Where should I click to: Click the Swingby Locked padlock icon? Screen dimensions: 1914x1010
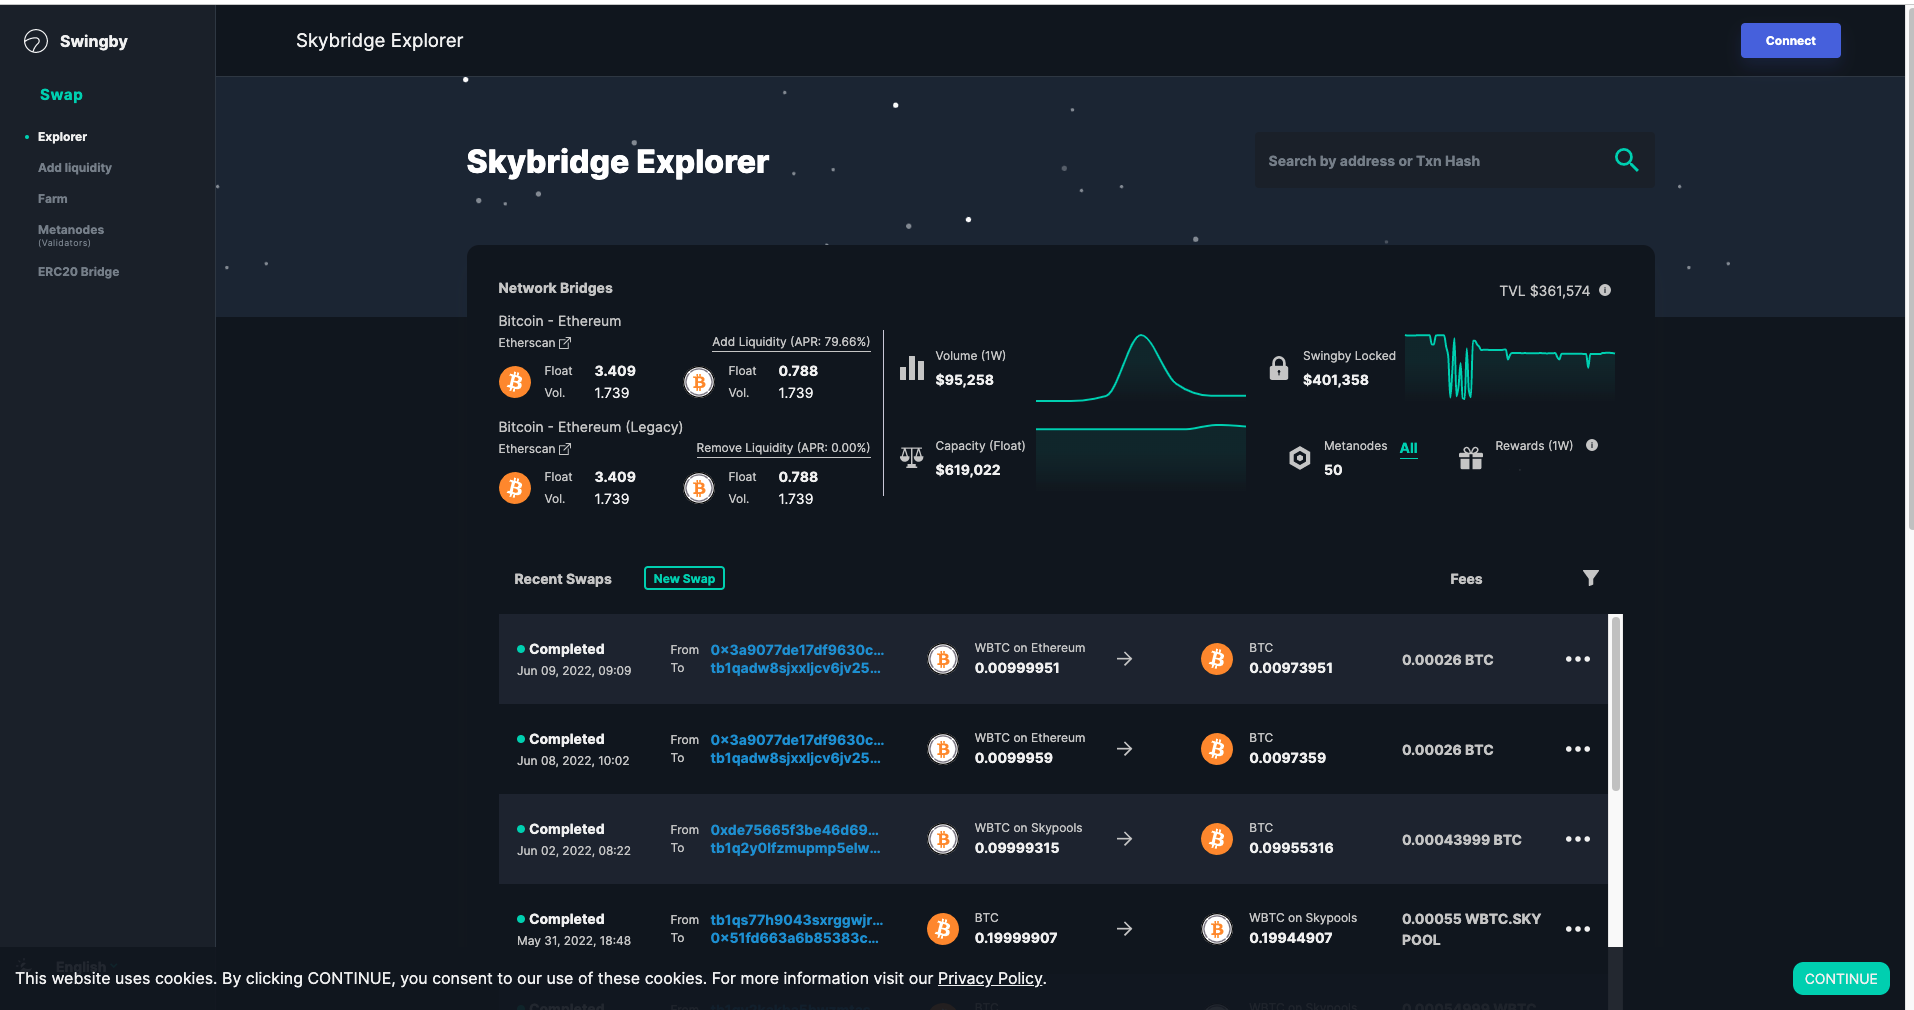coord(1279,368)
